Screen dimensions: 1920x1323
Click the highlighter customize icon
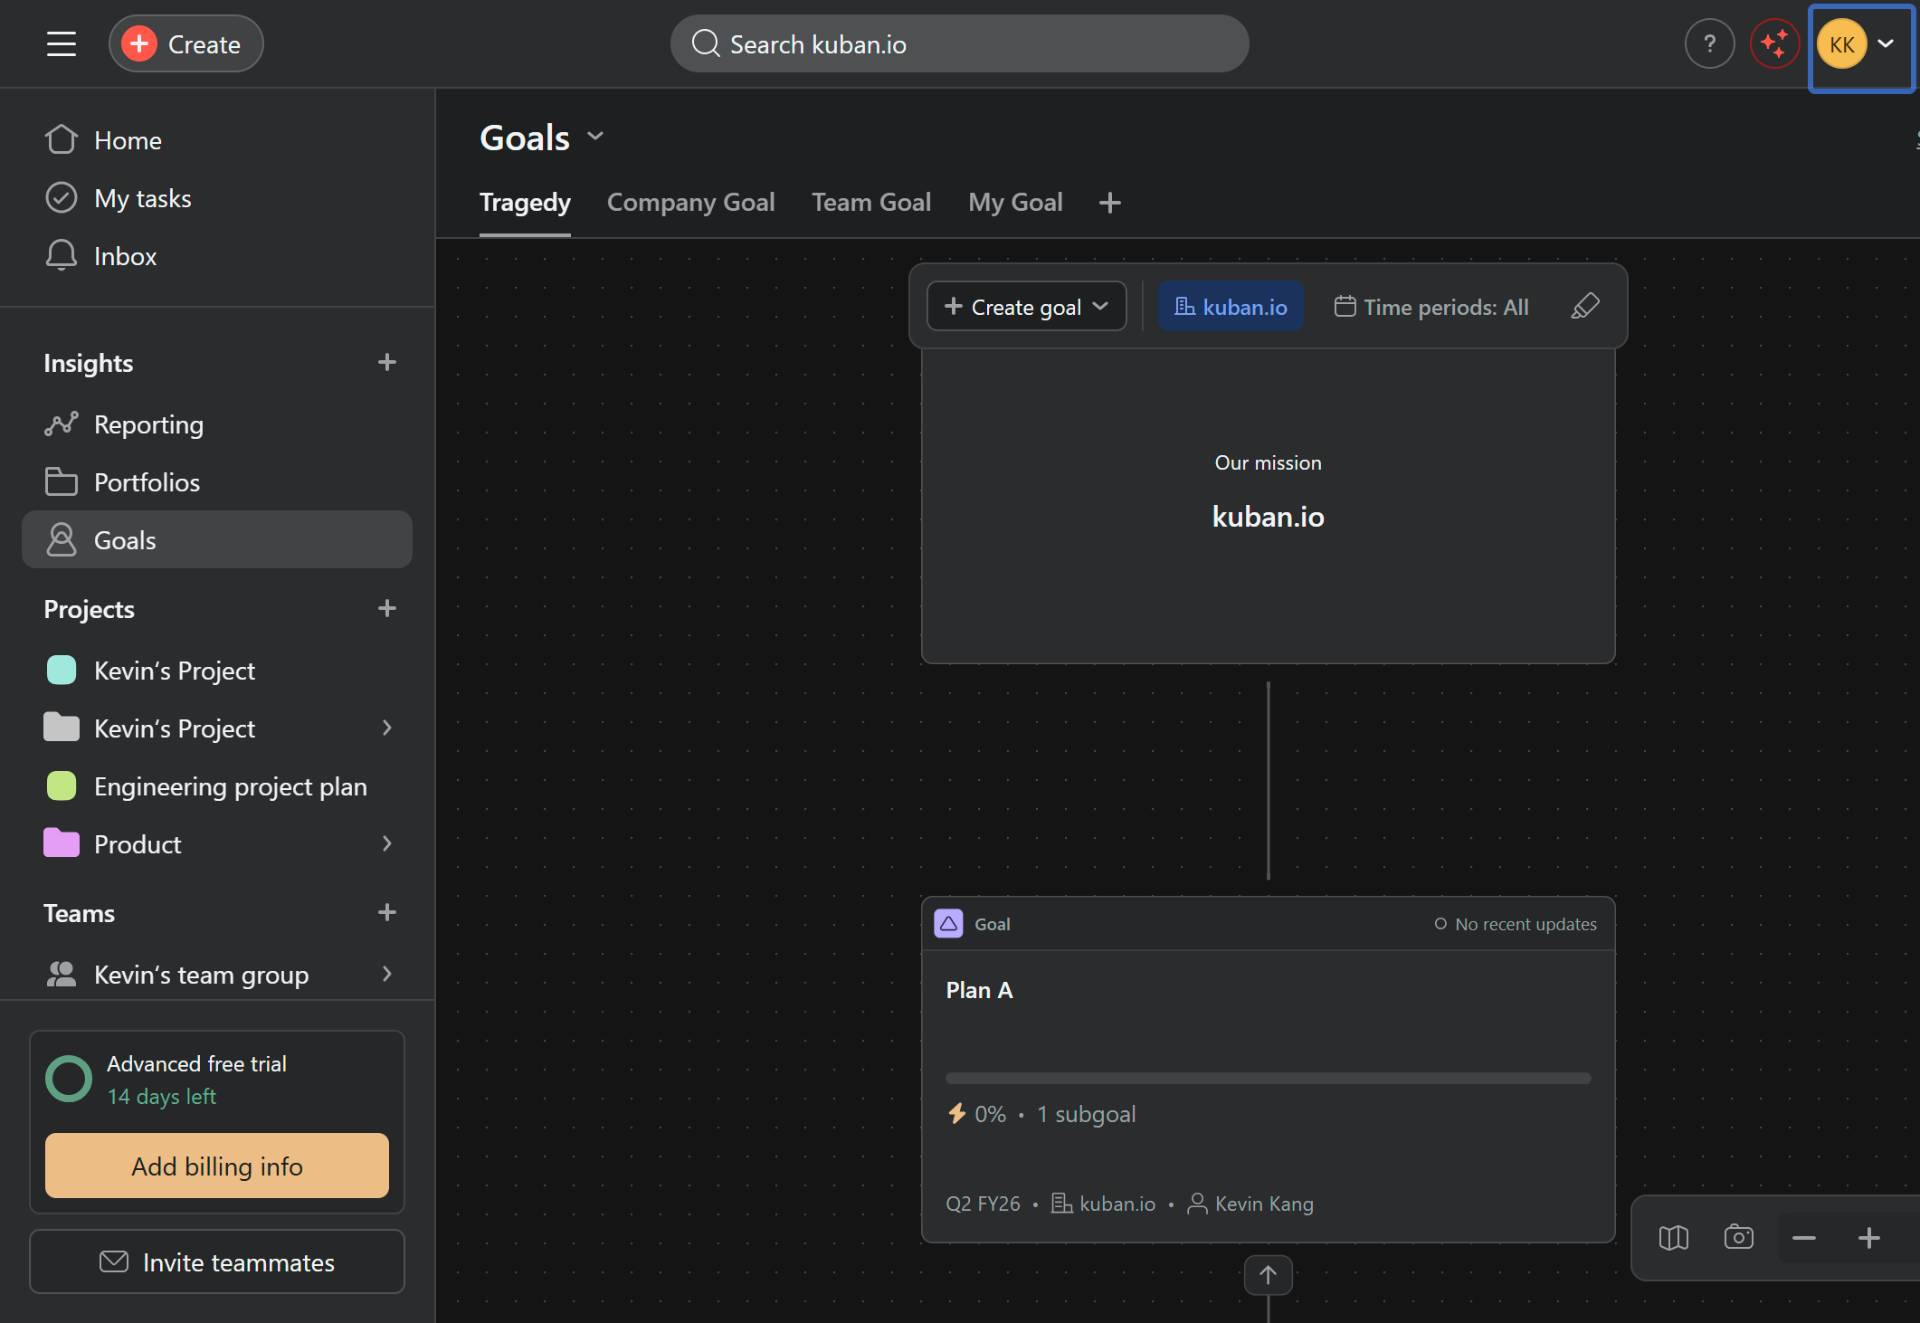(x=1585, y=306)
